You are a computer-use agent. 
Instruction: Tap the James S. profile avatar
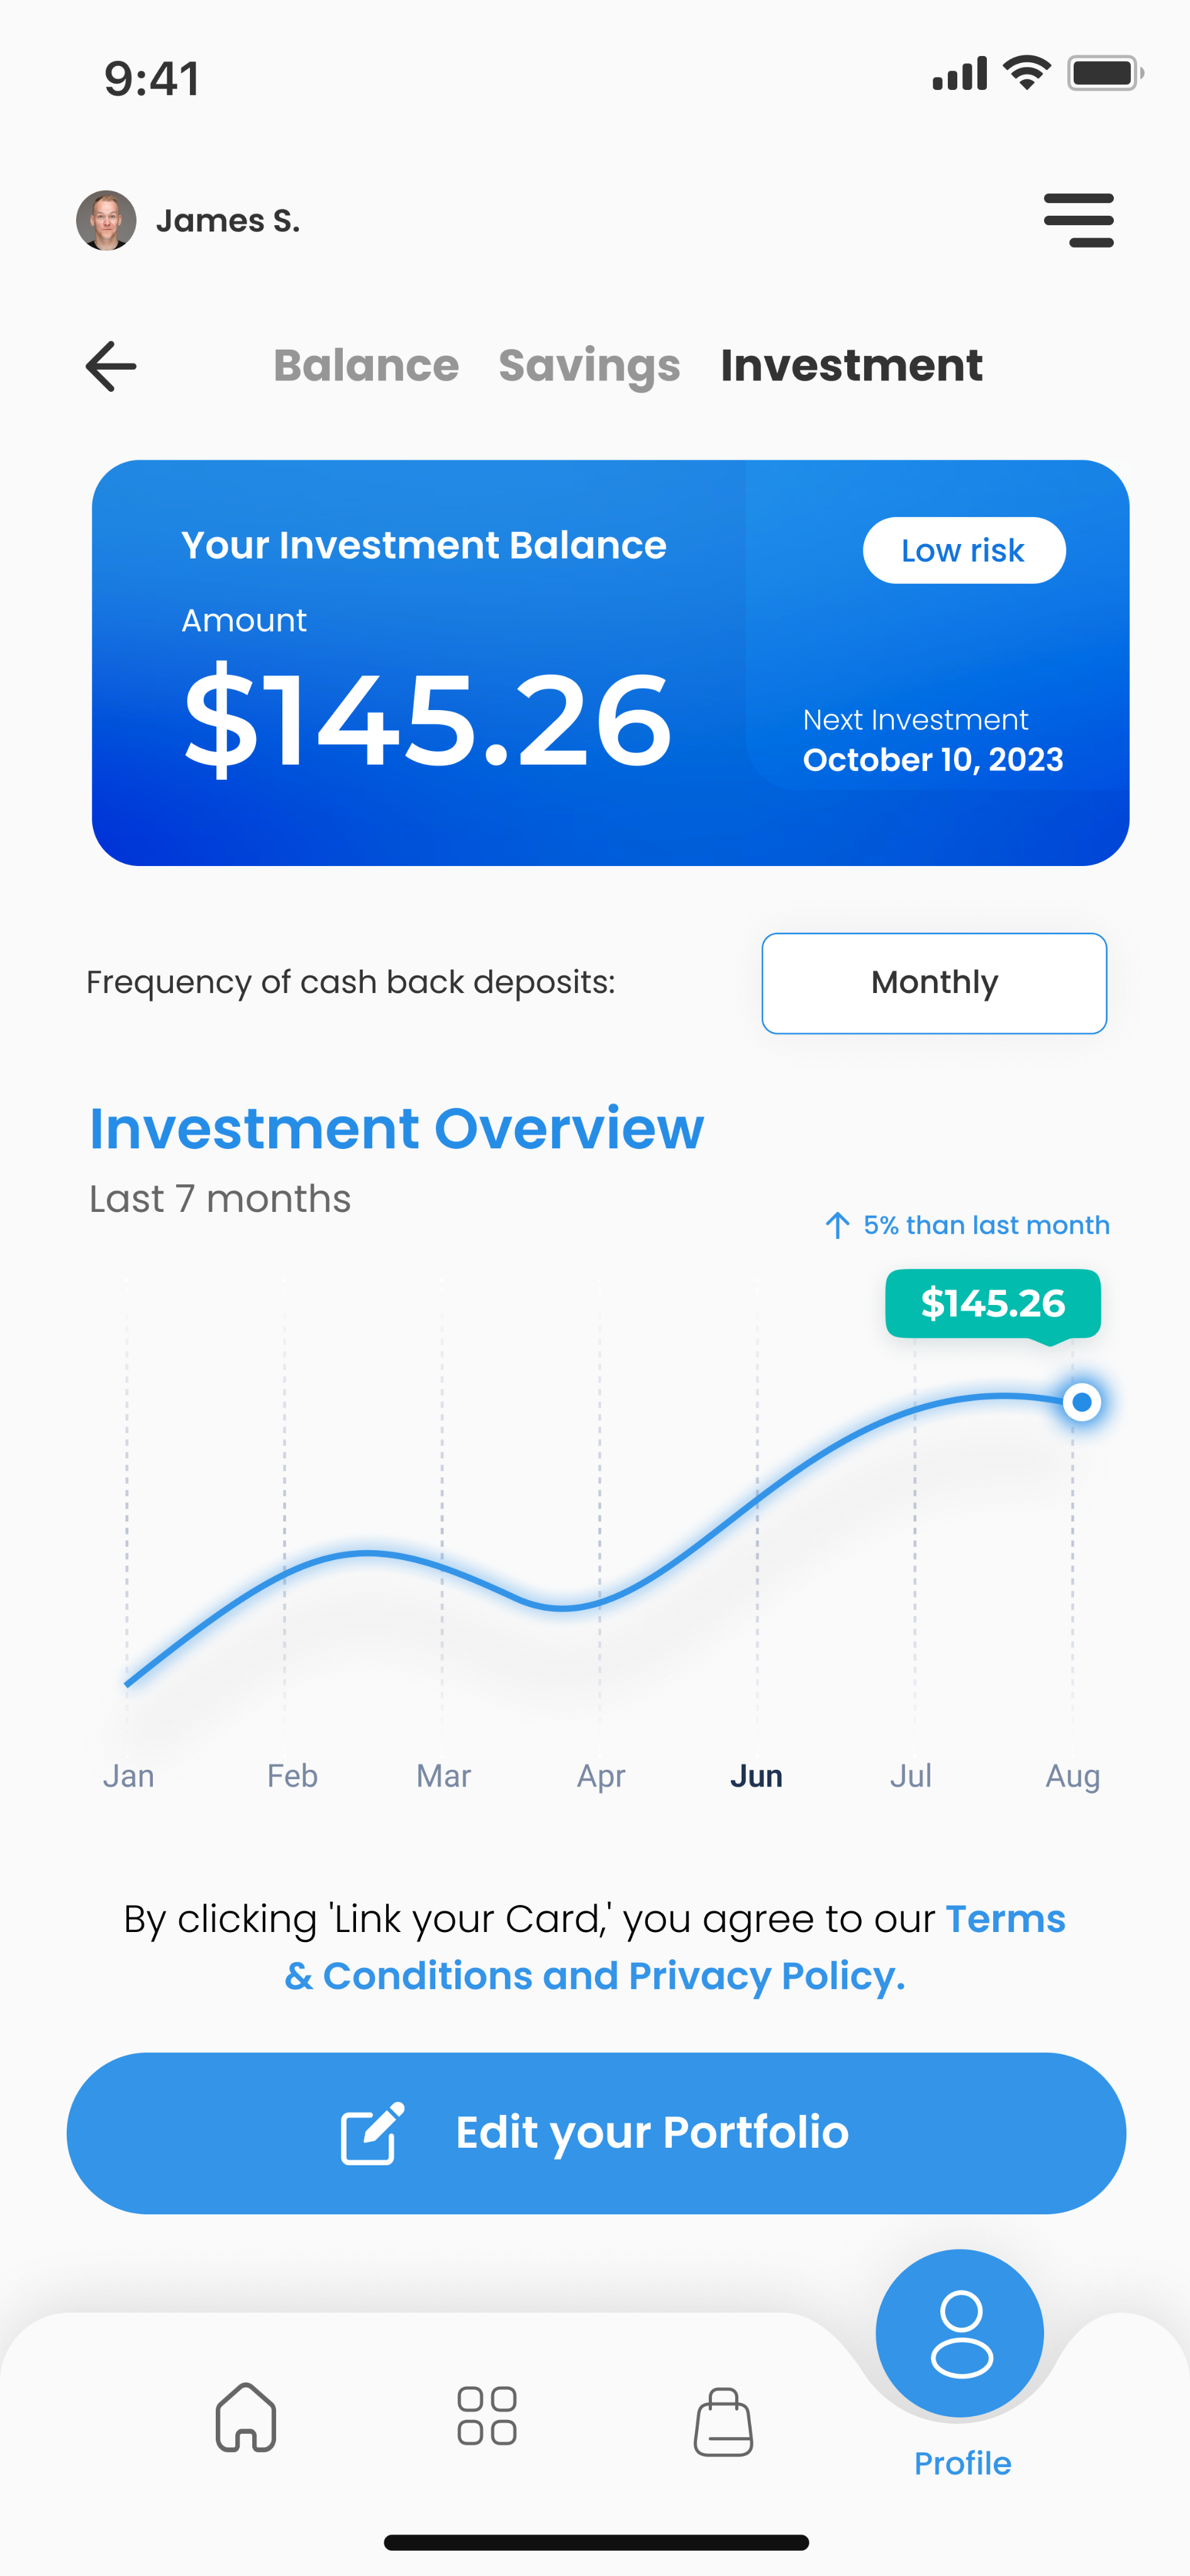tap(106, 220)
